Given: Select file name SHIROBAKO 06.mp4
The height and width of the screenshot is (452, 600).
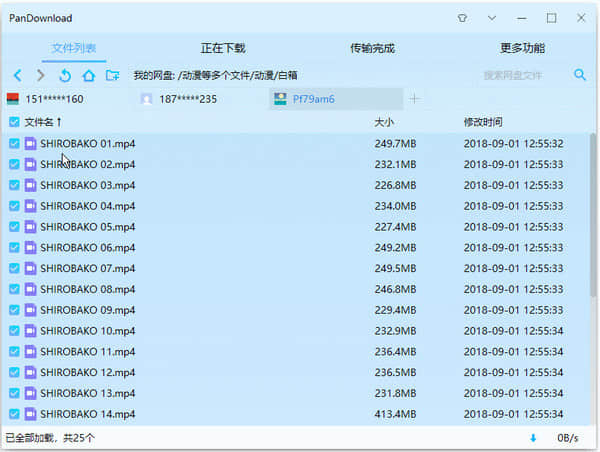Looking at the screenshot, I should 88,248.
